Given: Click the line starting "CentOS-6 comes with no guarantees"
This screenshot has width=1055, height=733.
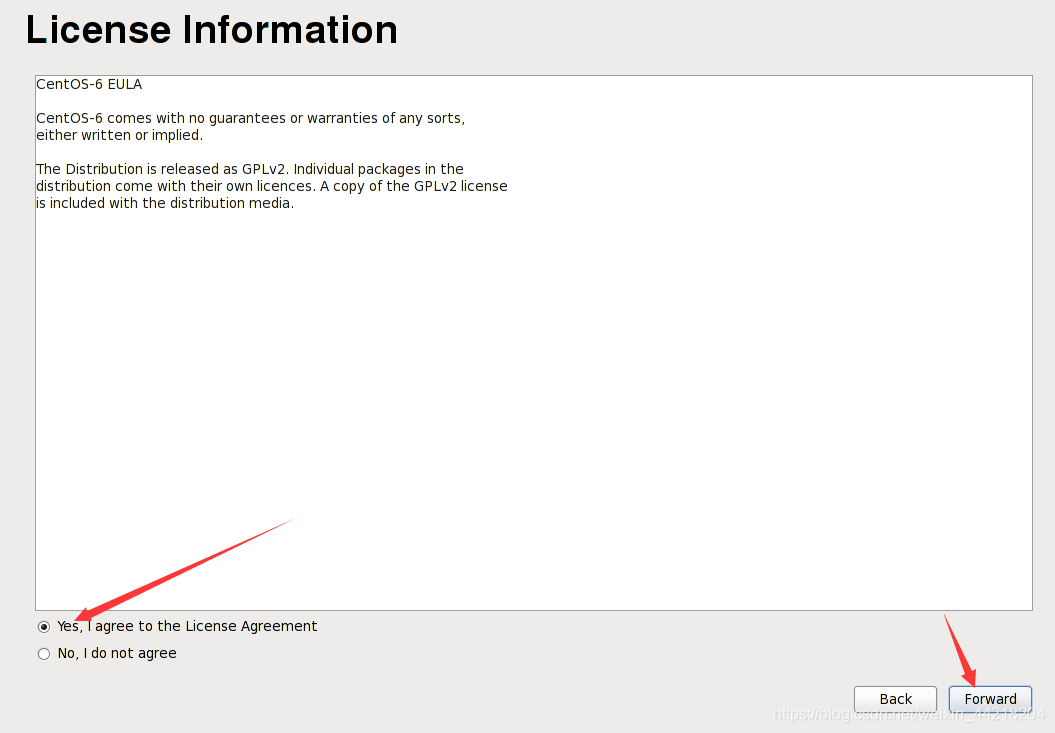Looking at the screenshot, I should (x=250, y=118).
